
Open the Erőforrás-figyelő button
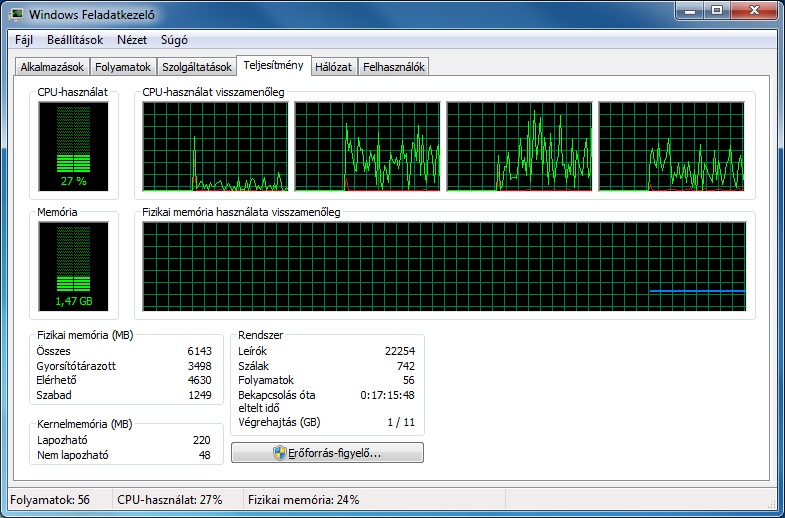[x=327, y=452]
